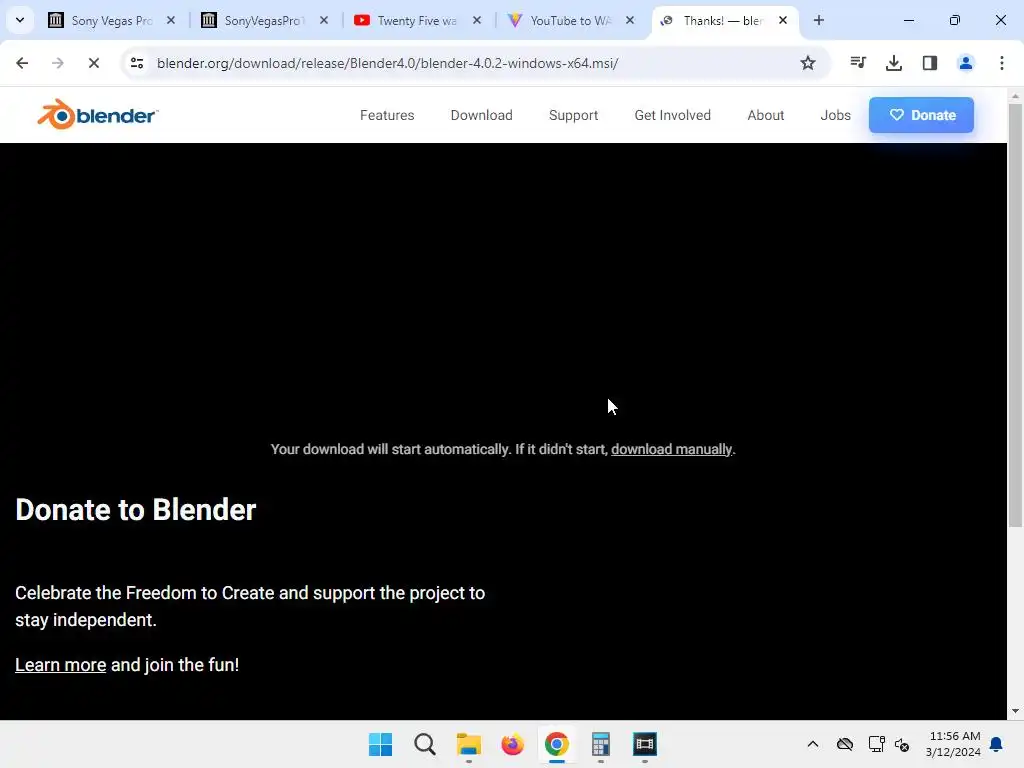This screenshot has width=1024, height=768.
Task: Click the muted volume tray icon
Action: pyautogui.click(x=902, y=744)
